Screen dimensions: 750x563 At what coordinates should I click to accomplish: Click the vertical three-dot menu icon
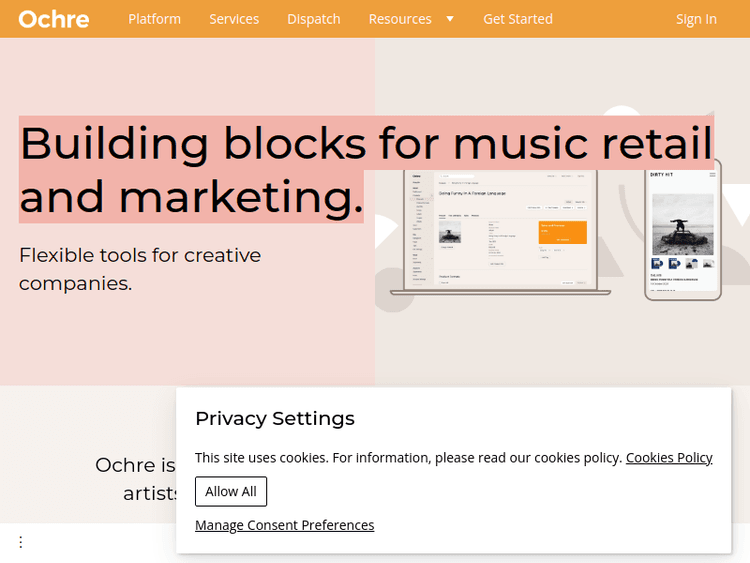click(x=20, y=542)
